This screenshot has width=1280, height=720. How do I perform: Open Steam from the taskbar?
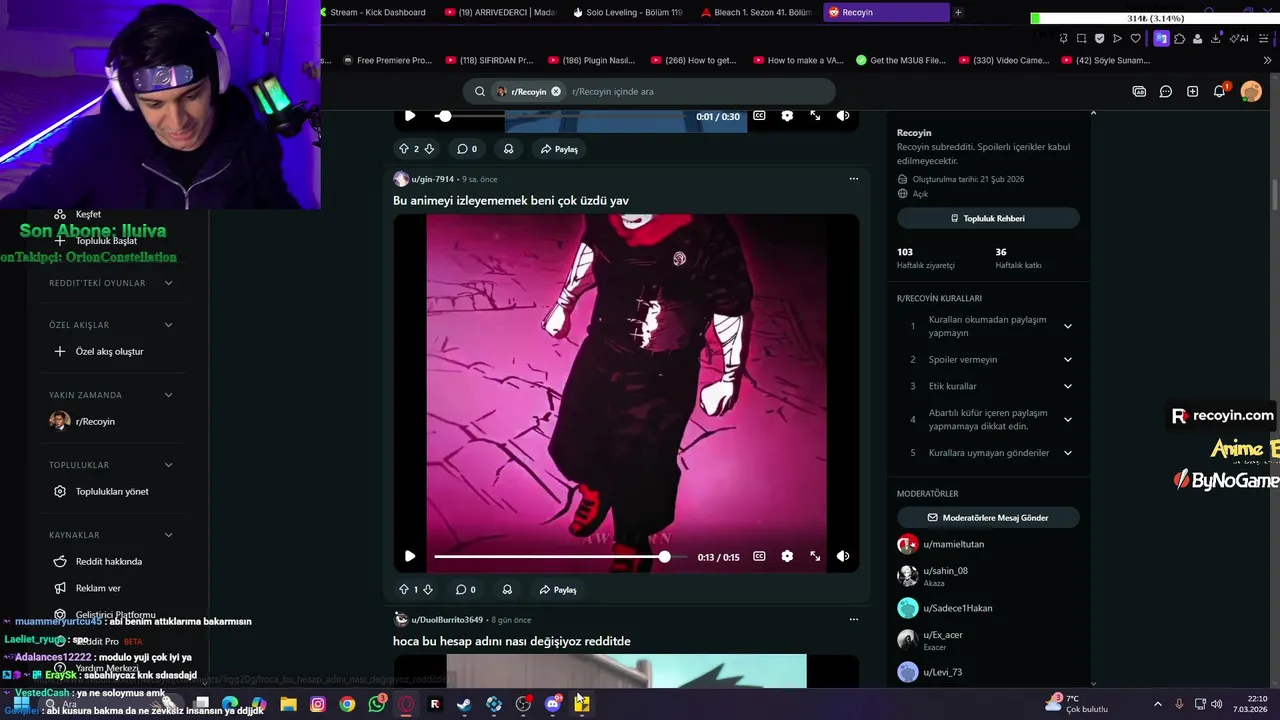tap(464, 704)
